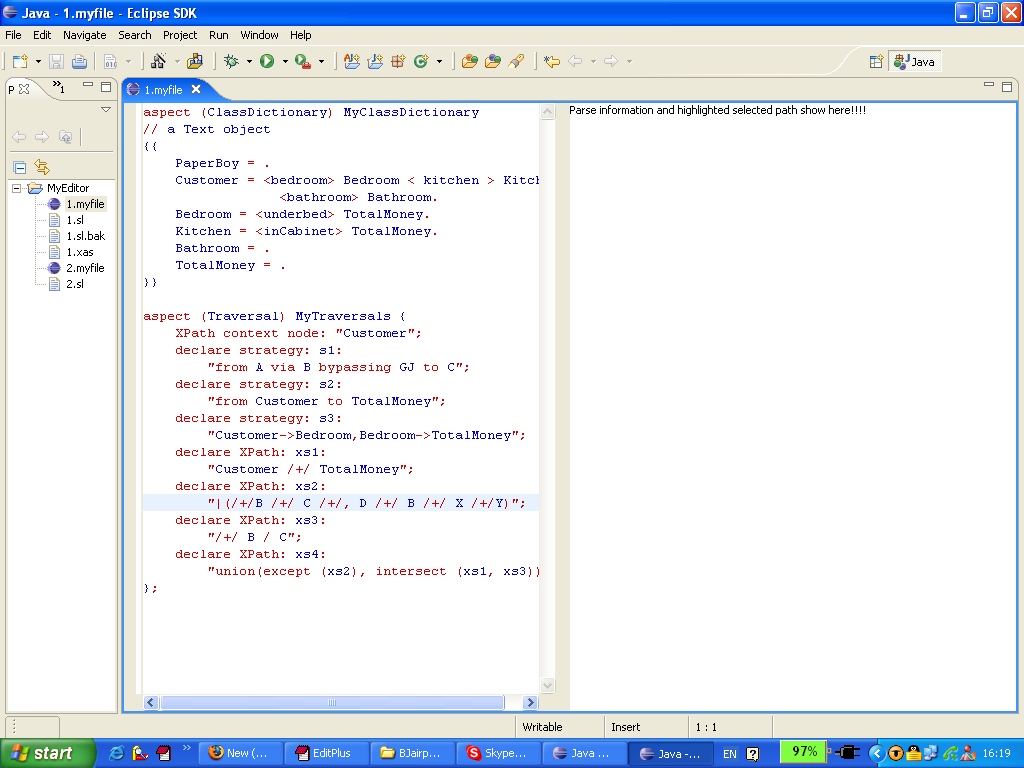Click the Last Edit Location icon

click(551, 61)
